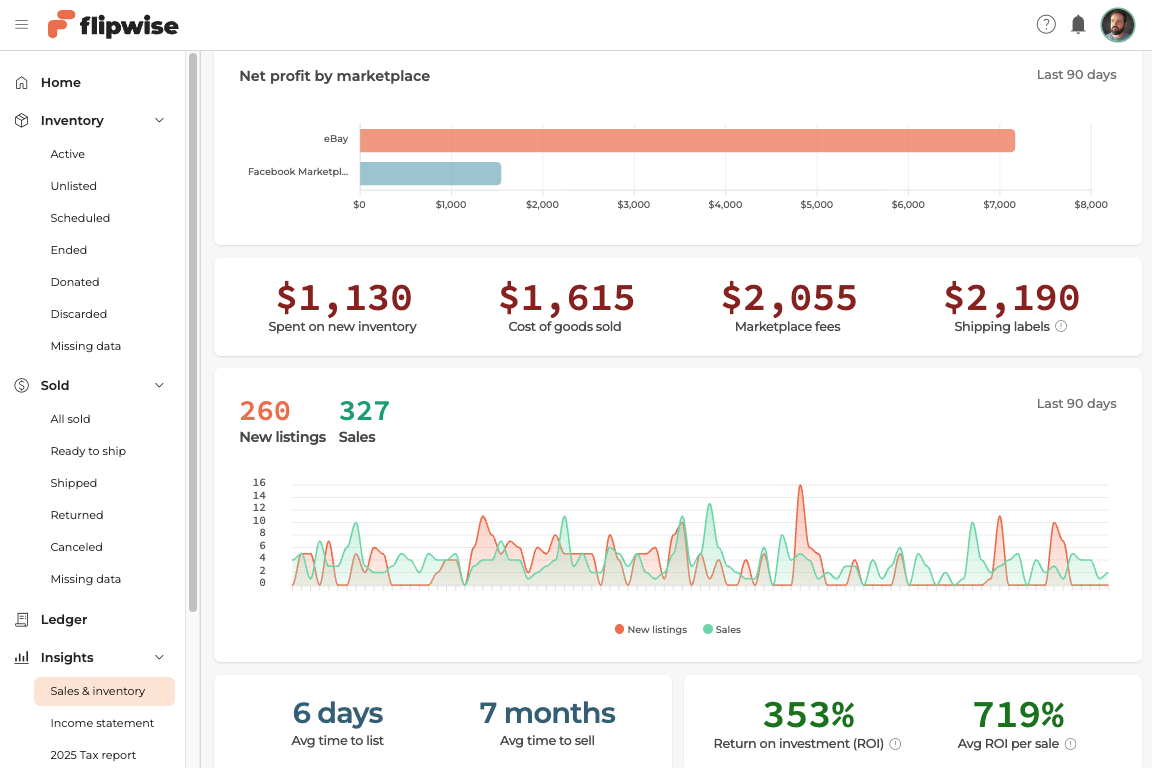Open Shipped items
The height and width of the screenshot is (768, 1152).
[73, 483]
